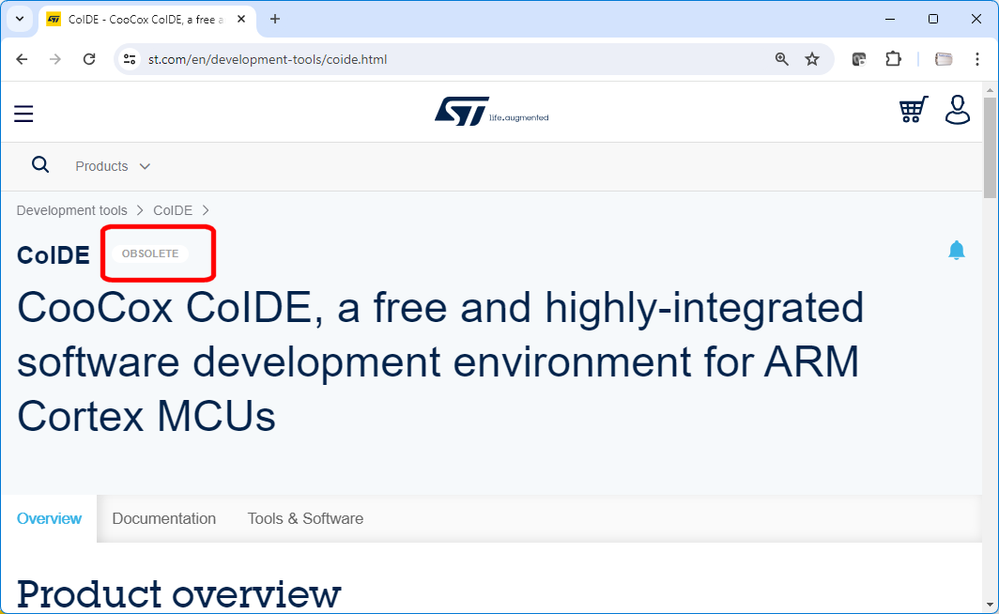
Task: Open a new browser tab
Action: click(x=275, y=19)
